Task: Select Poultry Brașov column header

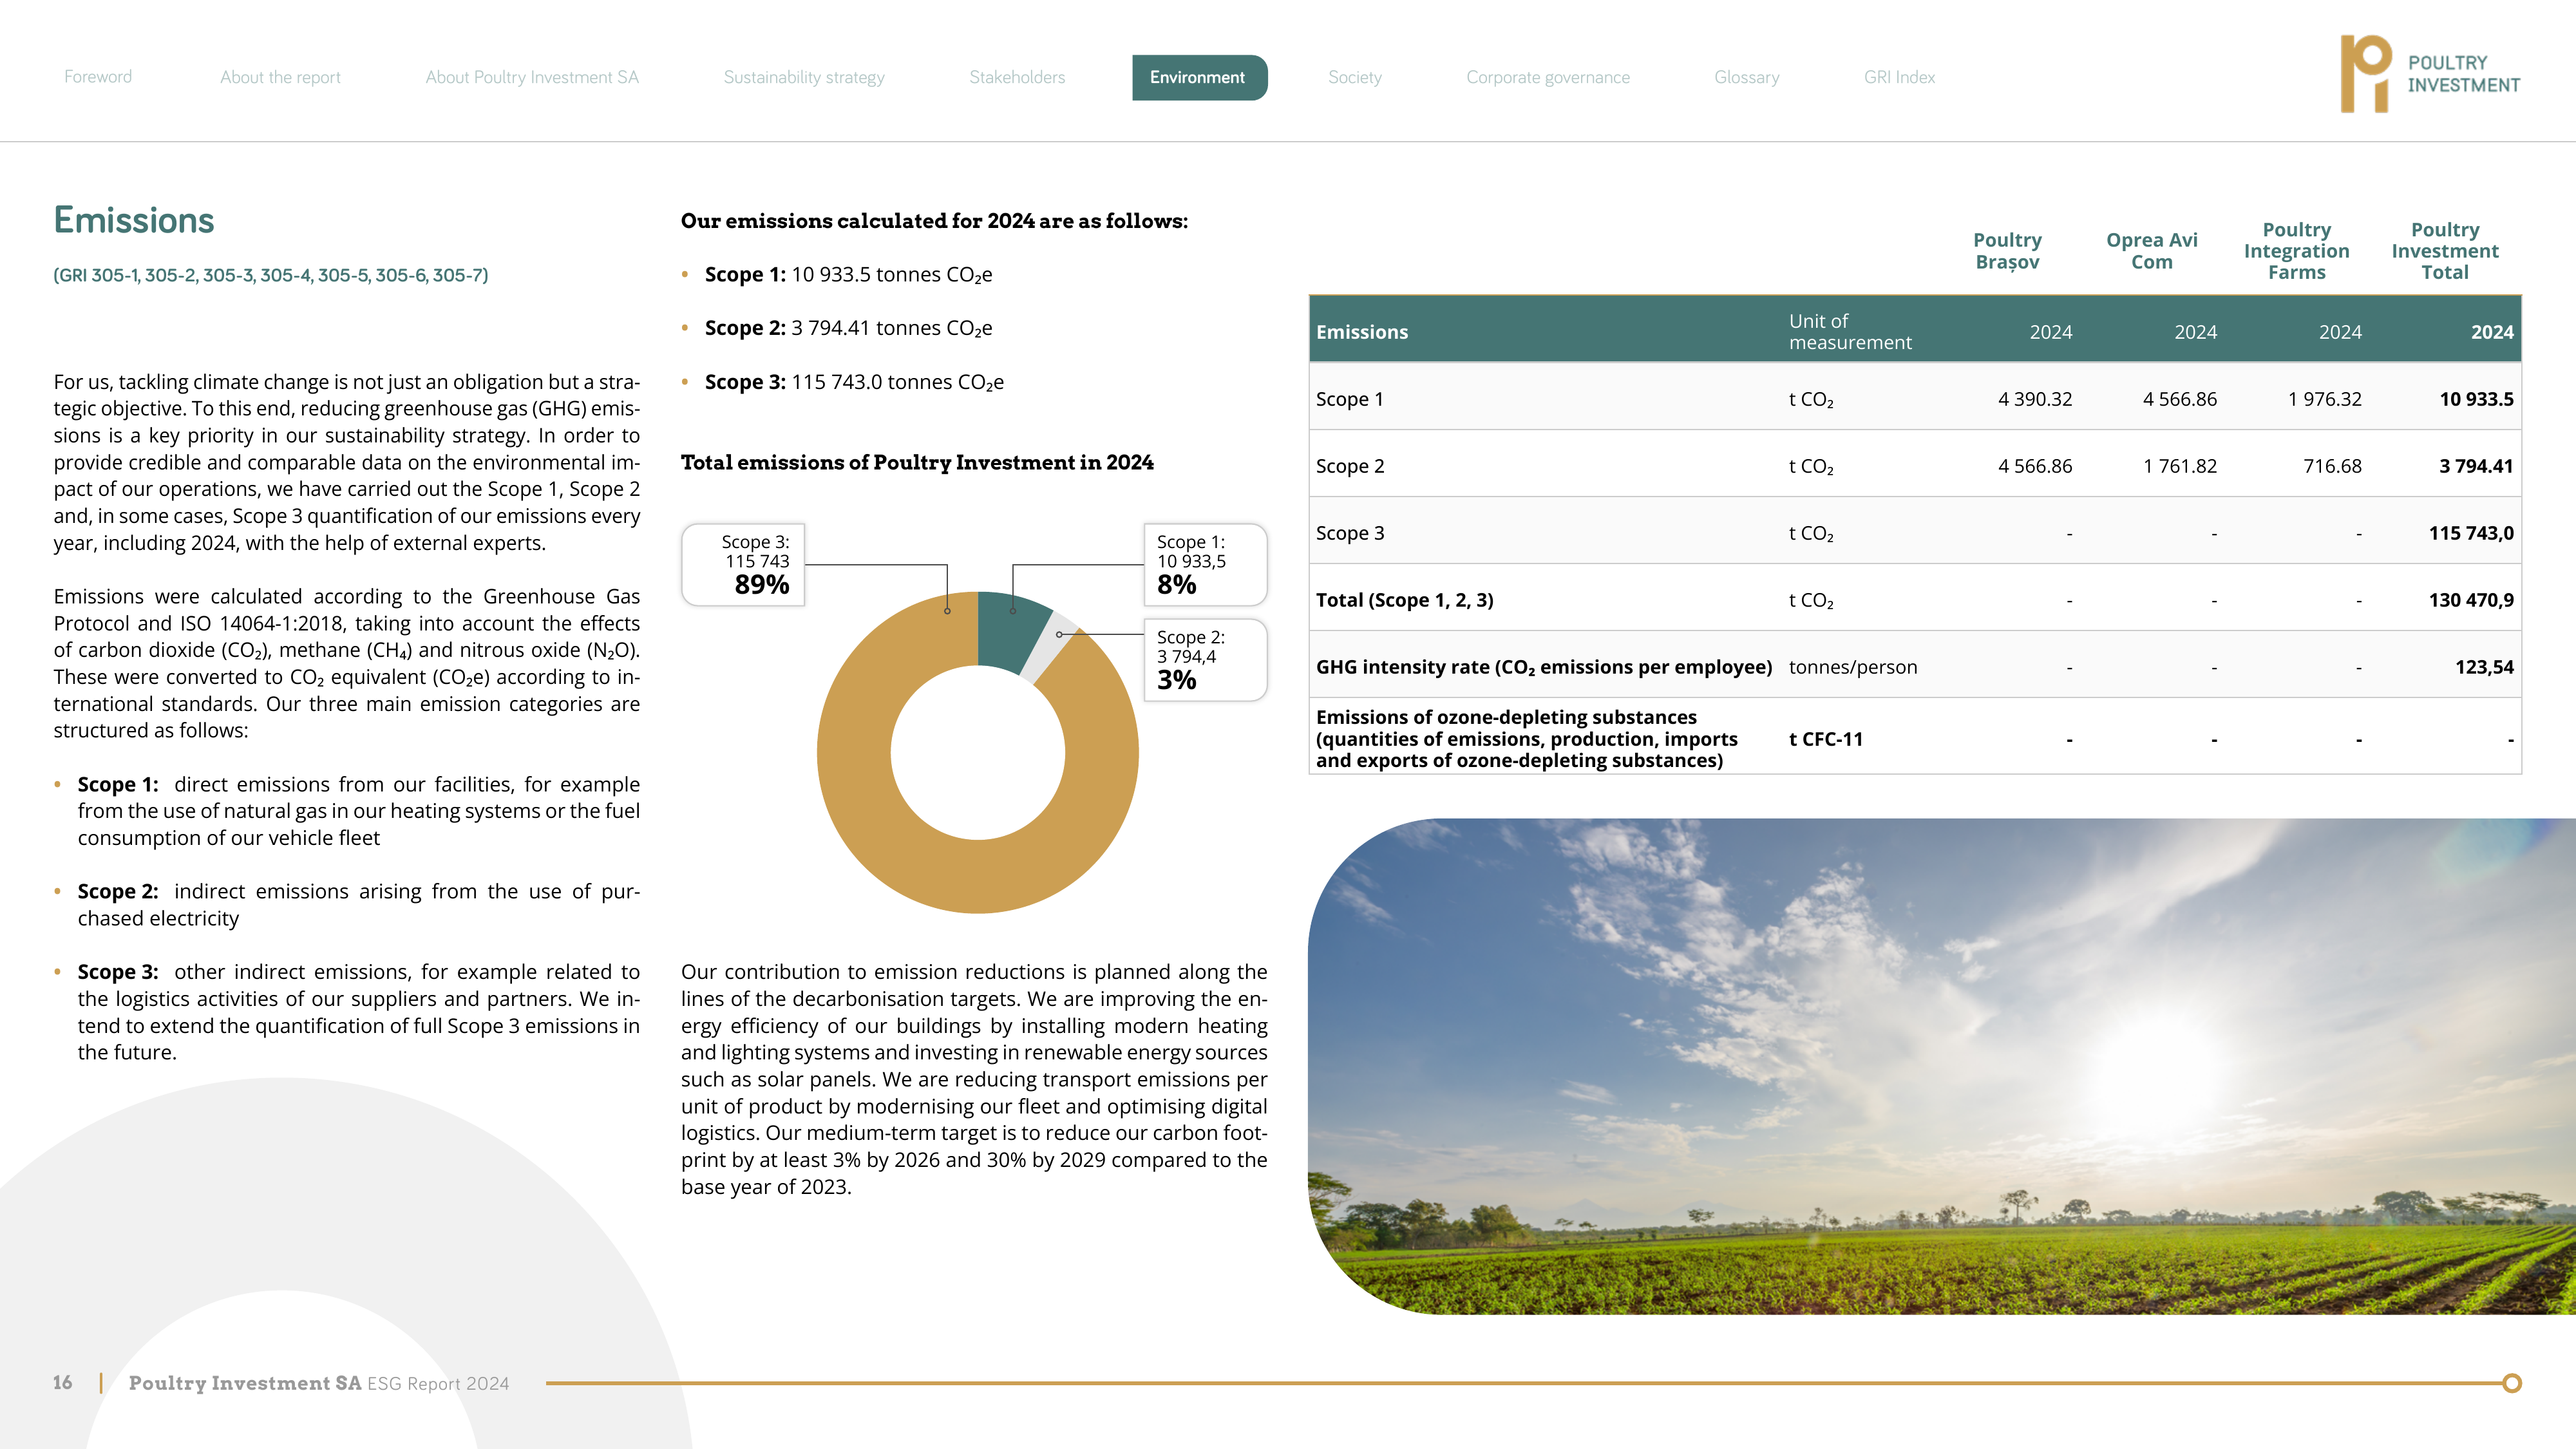Action: coord(2007,251)
